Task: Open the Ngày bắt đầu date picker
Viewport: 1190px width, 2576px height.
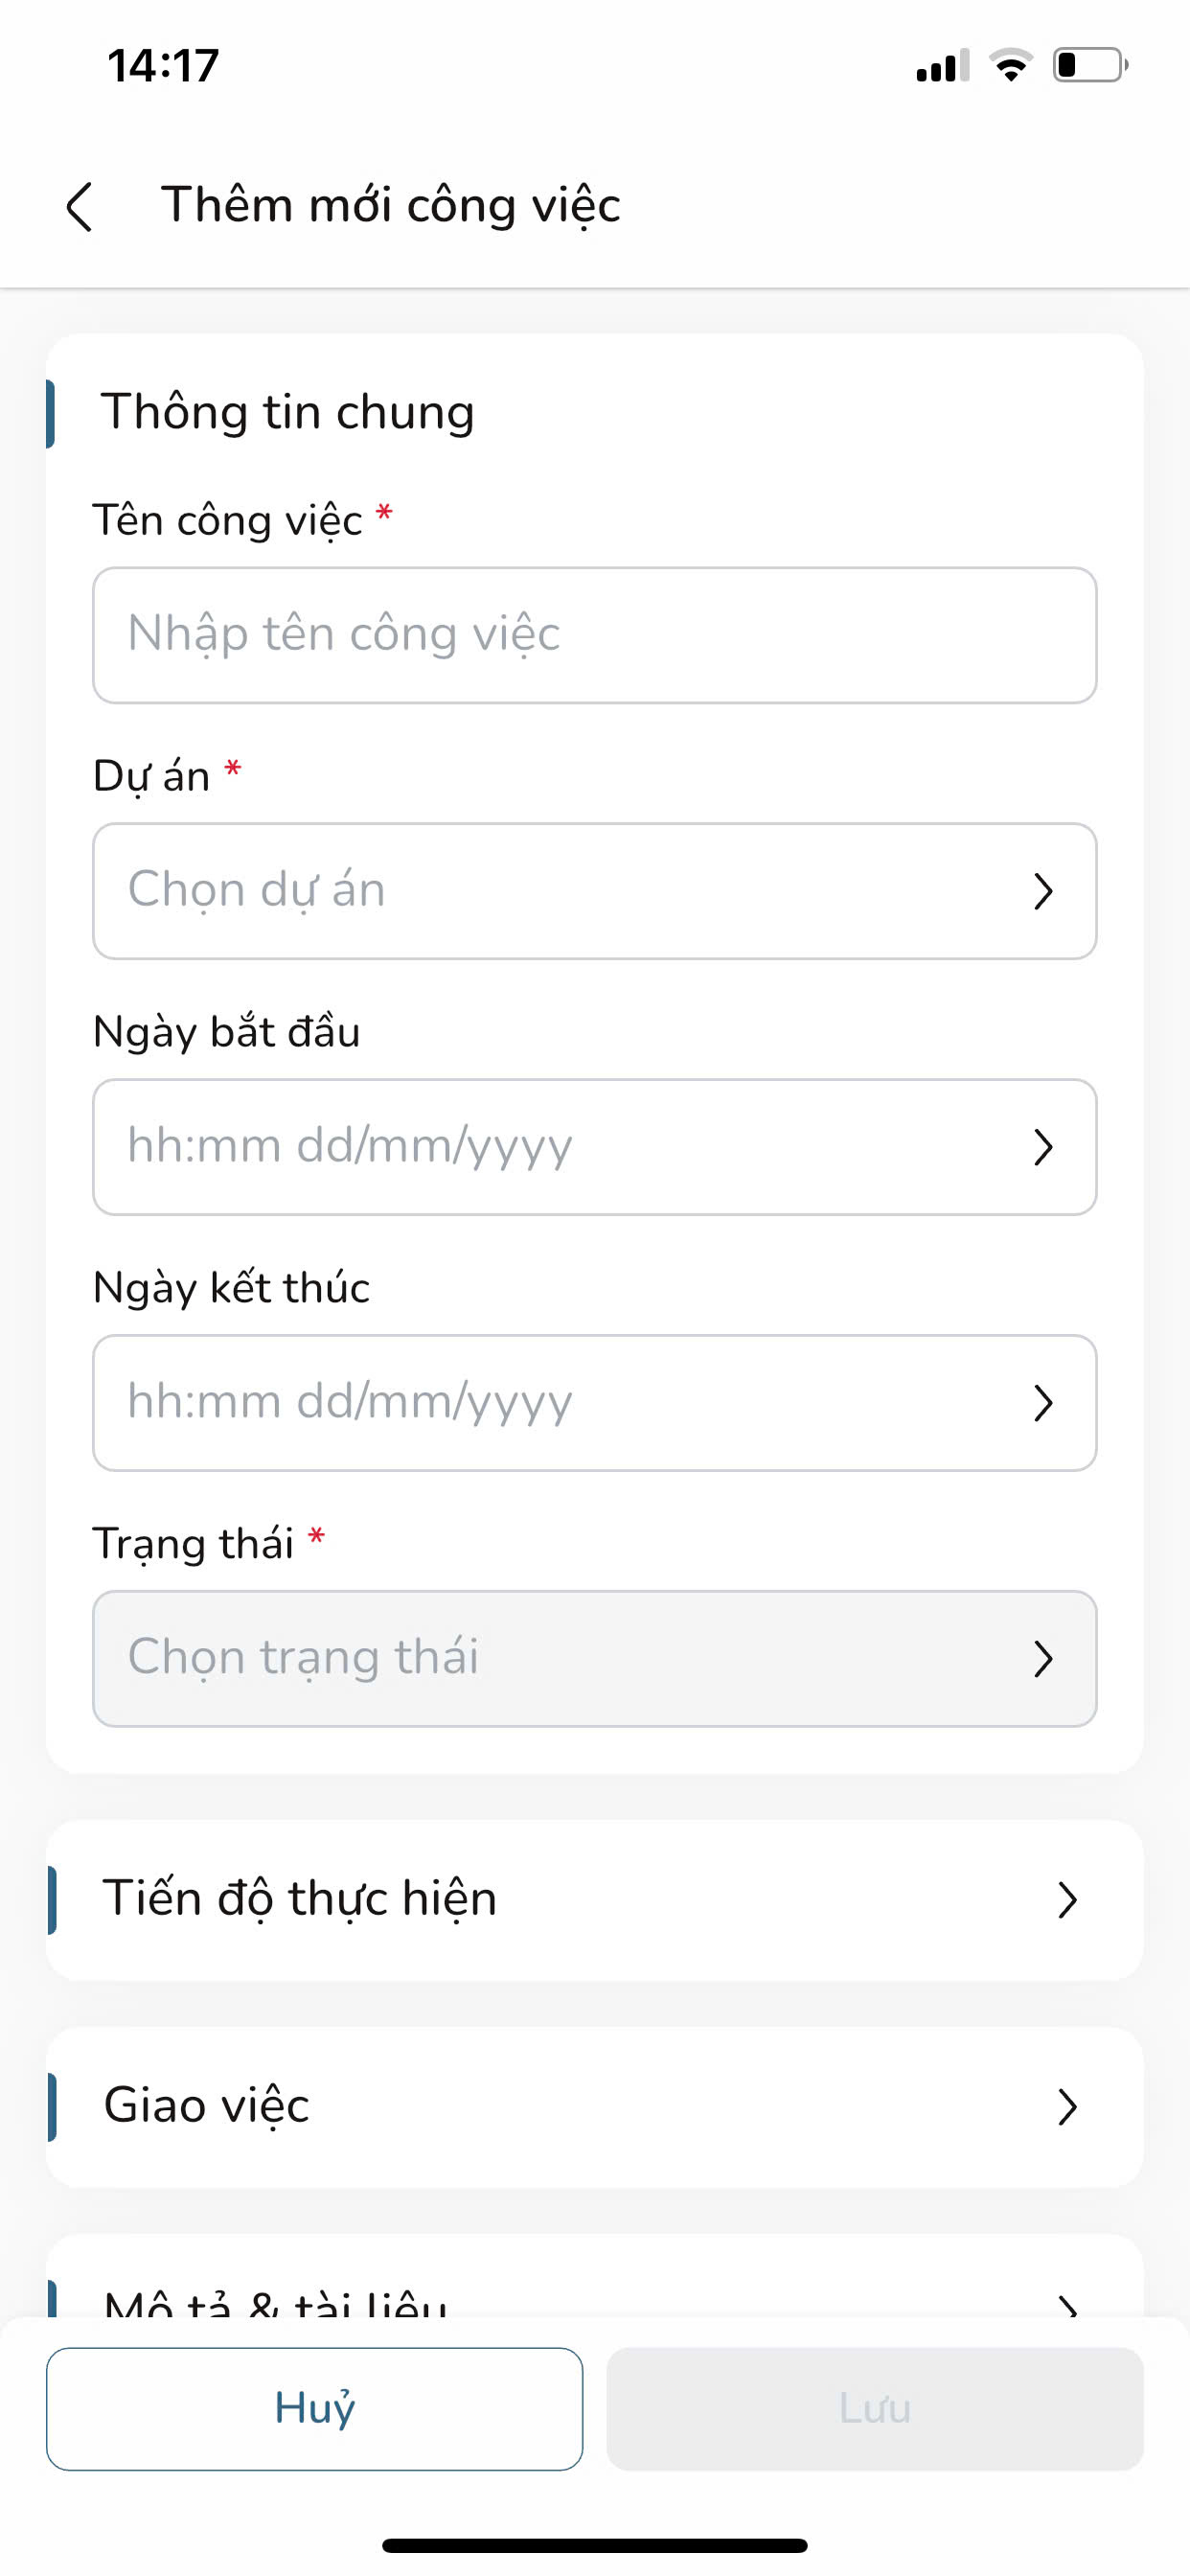Action: pos(560,1147)
